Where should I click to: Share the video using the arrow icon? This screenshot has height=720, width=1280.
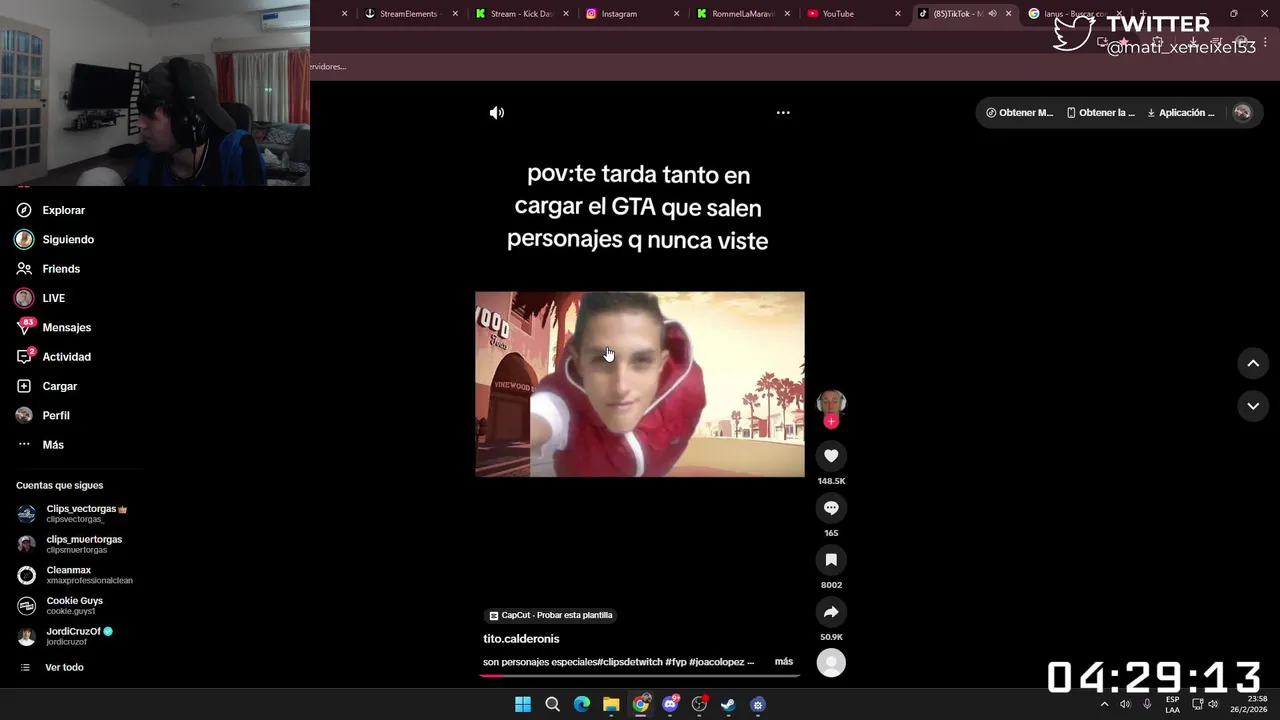click(831, 612)
